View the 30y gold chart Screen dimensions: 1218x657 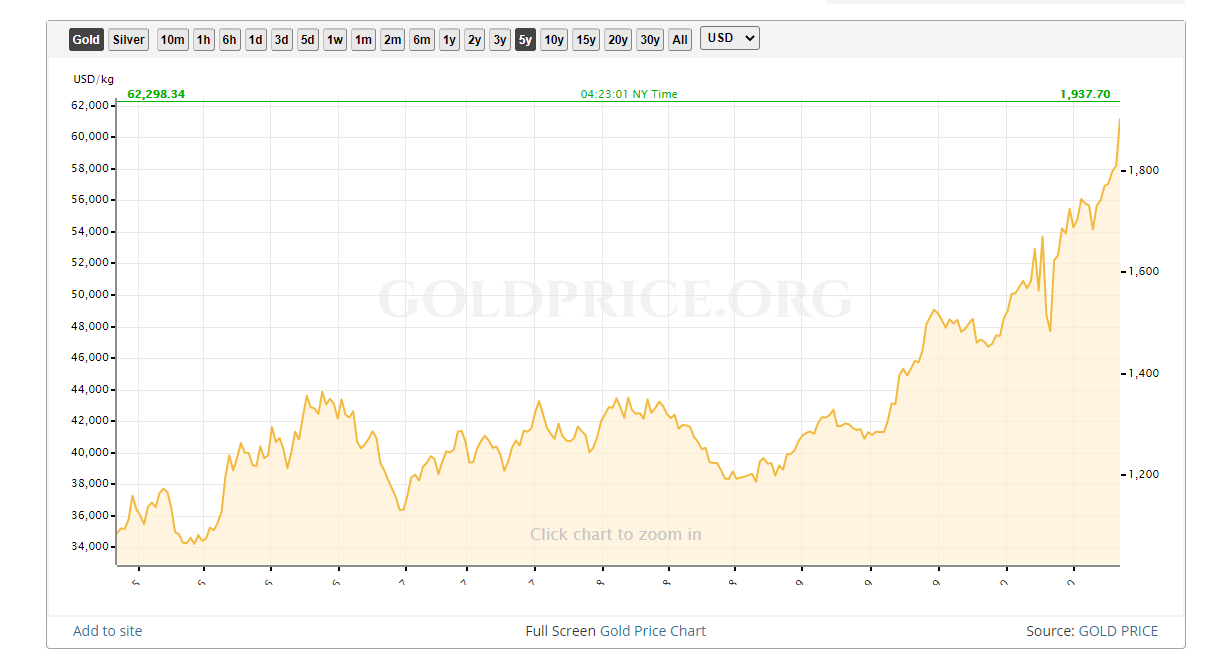pos(650,40)
